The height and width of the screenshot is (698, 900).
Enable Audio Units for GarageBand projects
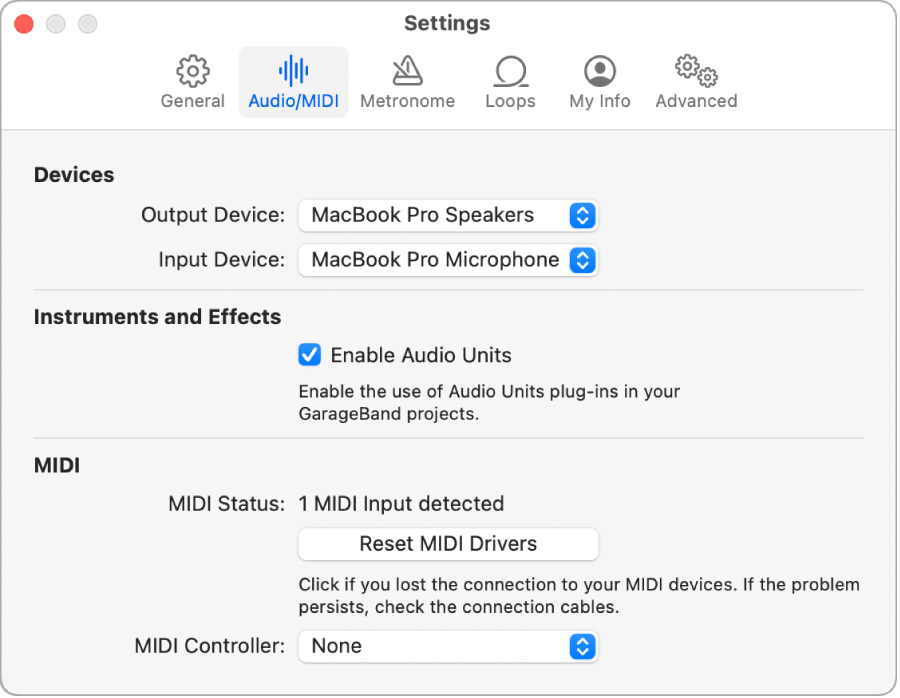coord(310,355)
